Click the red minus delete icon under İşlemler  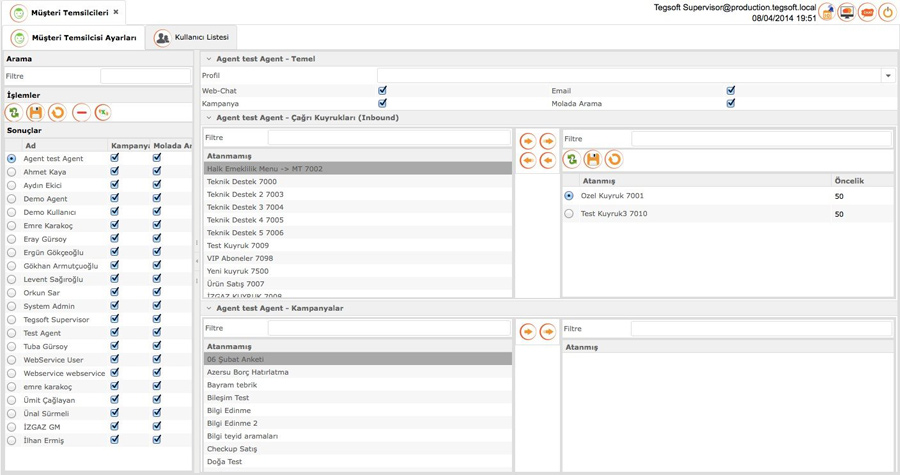(x=82, y=112)
